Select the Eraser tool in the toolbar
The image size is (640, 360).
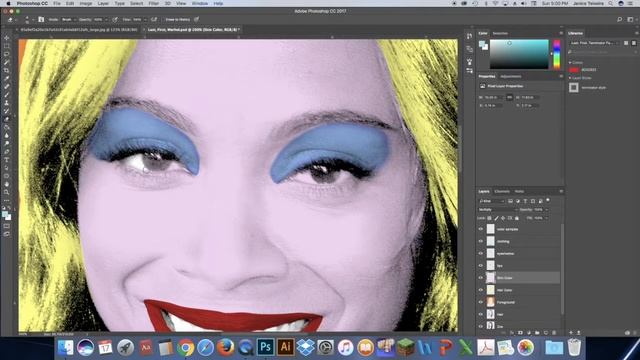[x=7, y=119]
